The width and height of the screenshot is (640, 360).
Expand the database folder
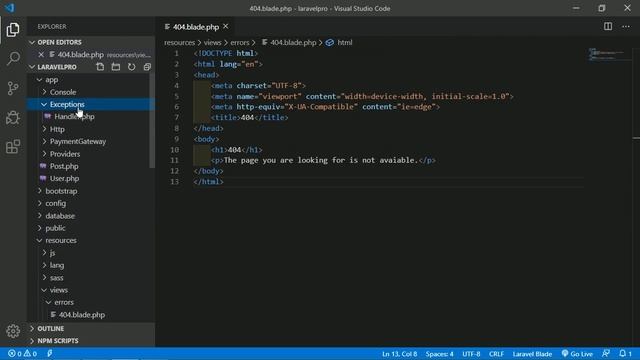(x=40, y=216)
